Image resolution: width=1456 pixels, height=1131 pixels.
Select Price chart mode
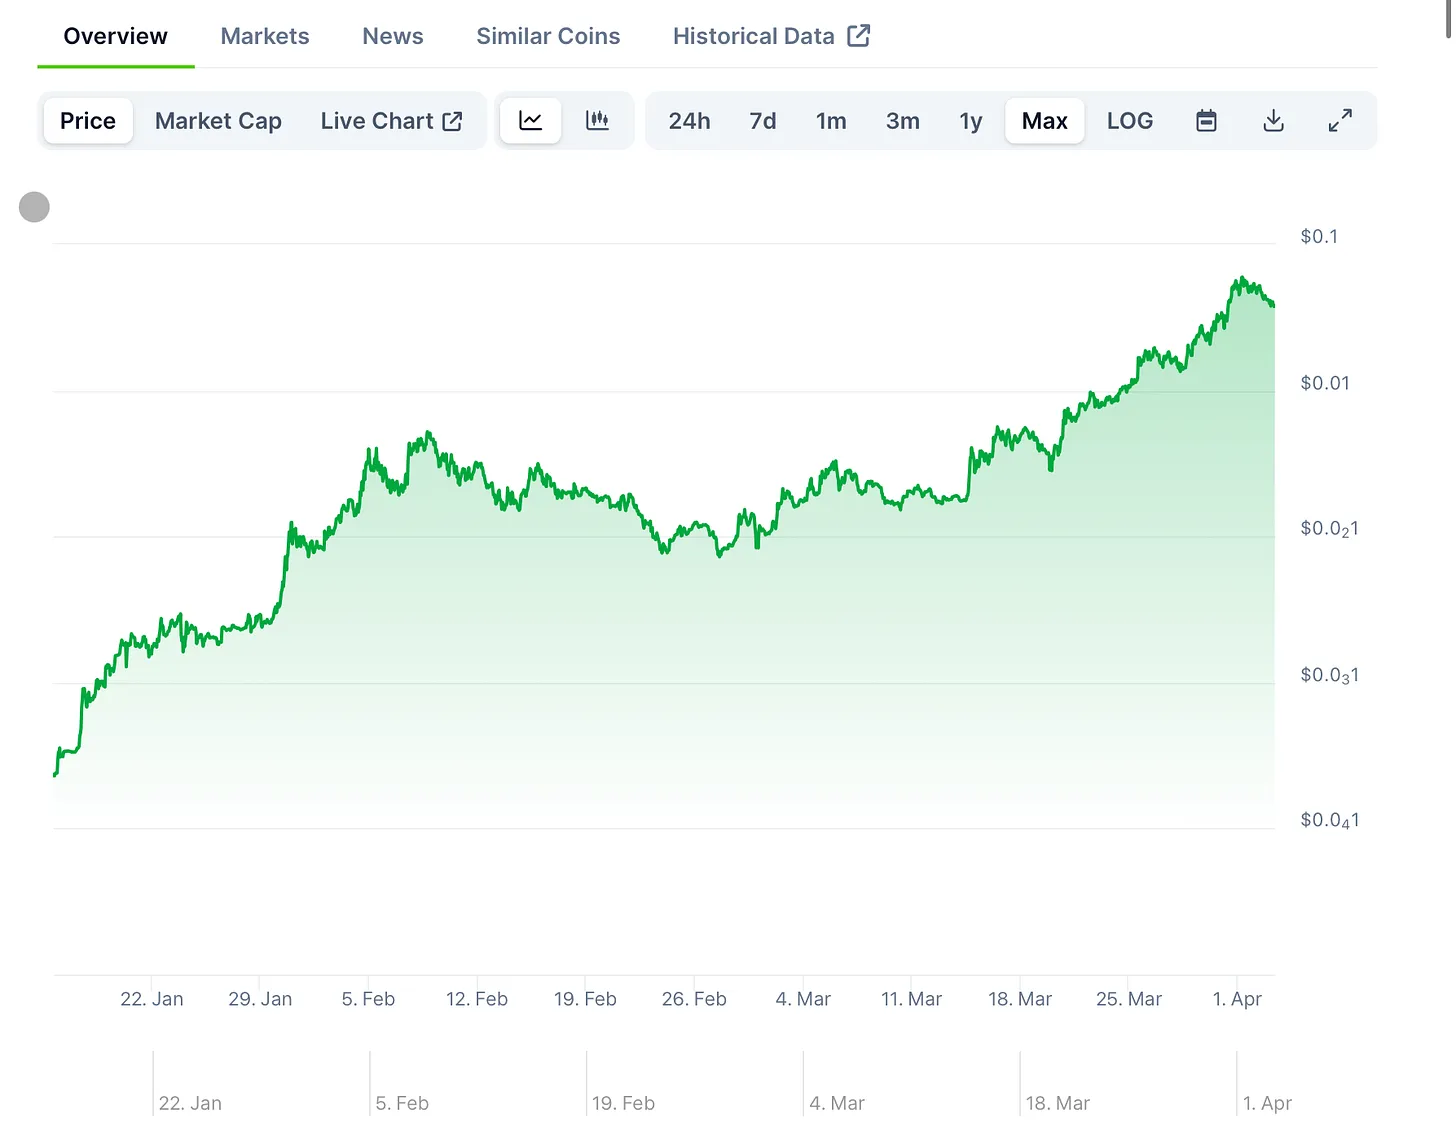point(88,121)
